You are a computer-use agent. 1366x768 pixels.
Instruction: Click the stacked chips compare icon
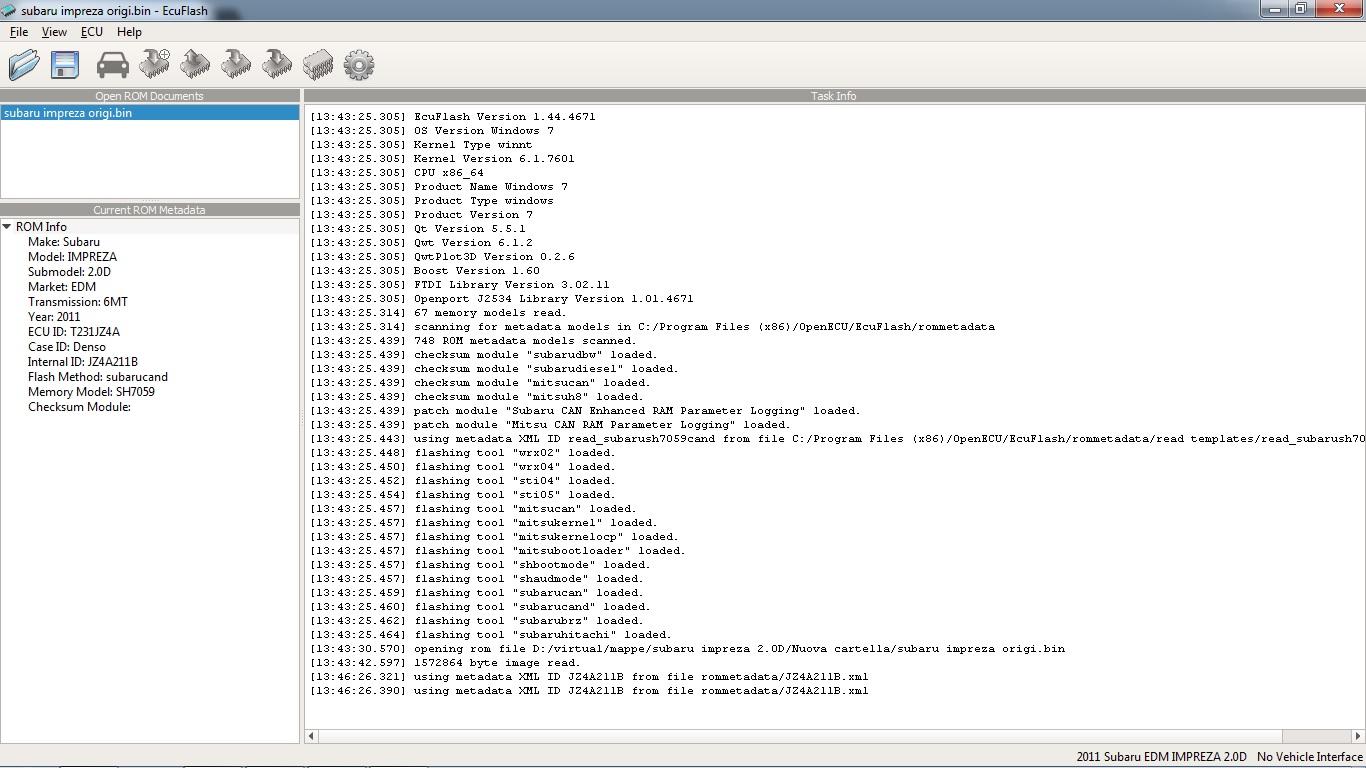(318, 66)
